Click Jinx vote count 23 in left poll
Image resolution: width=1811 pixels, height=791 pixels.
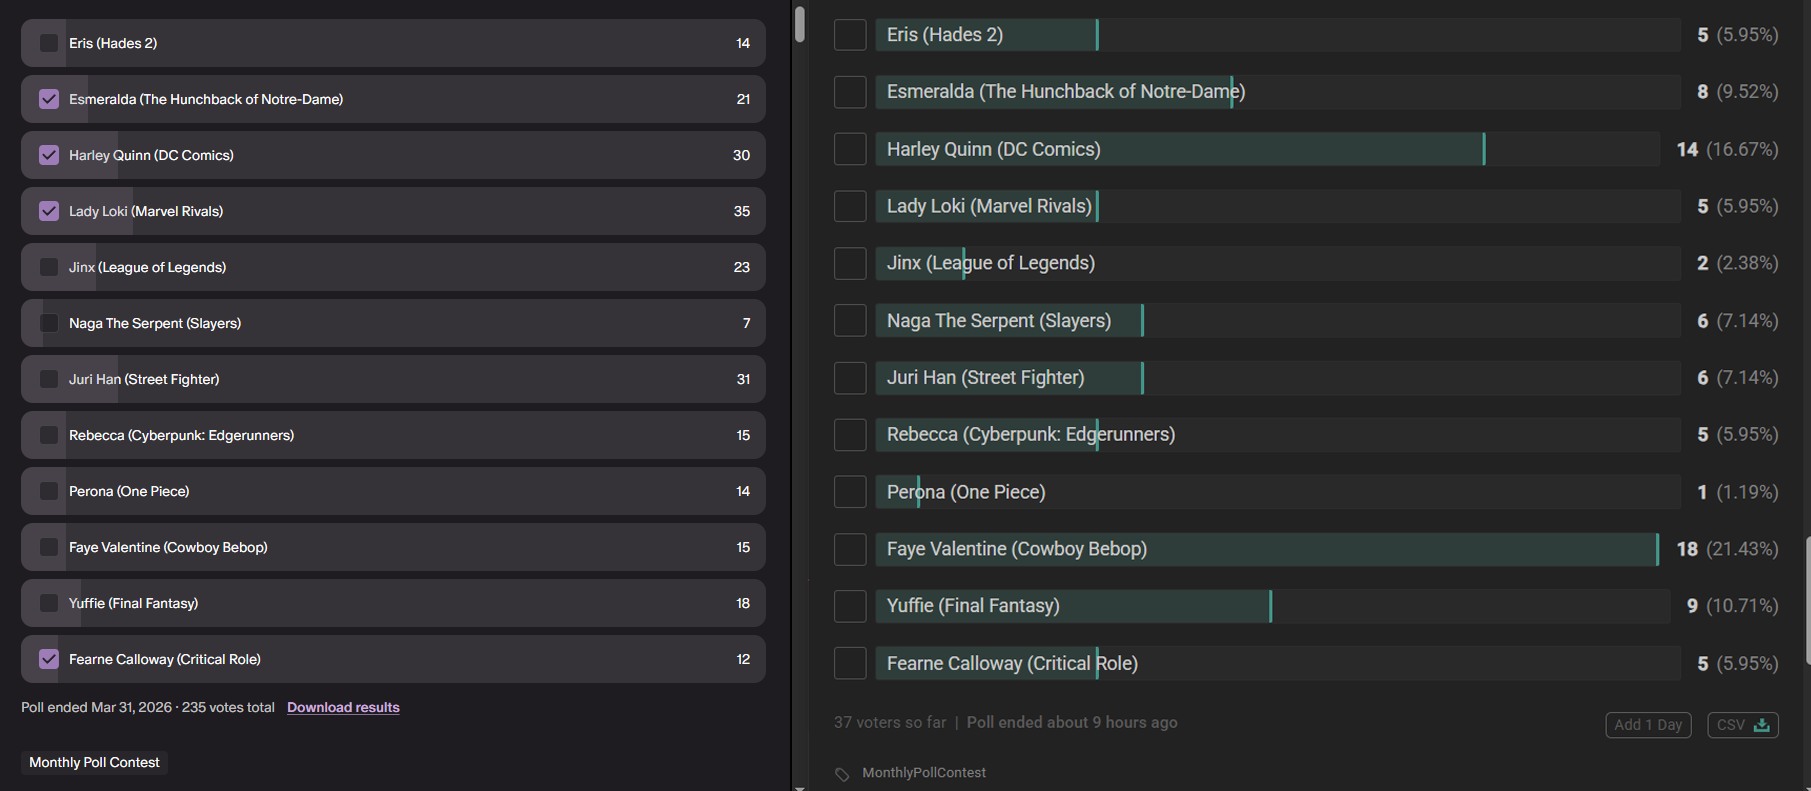[x=742, y=267]
